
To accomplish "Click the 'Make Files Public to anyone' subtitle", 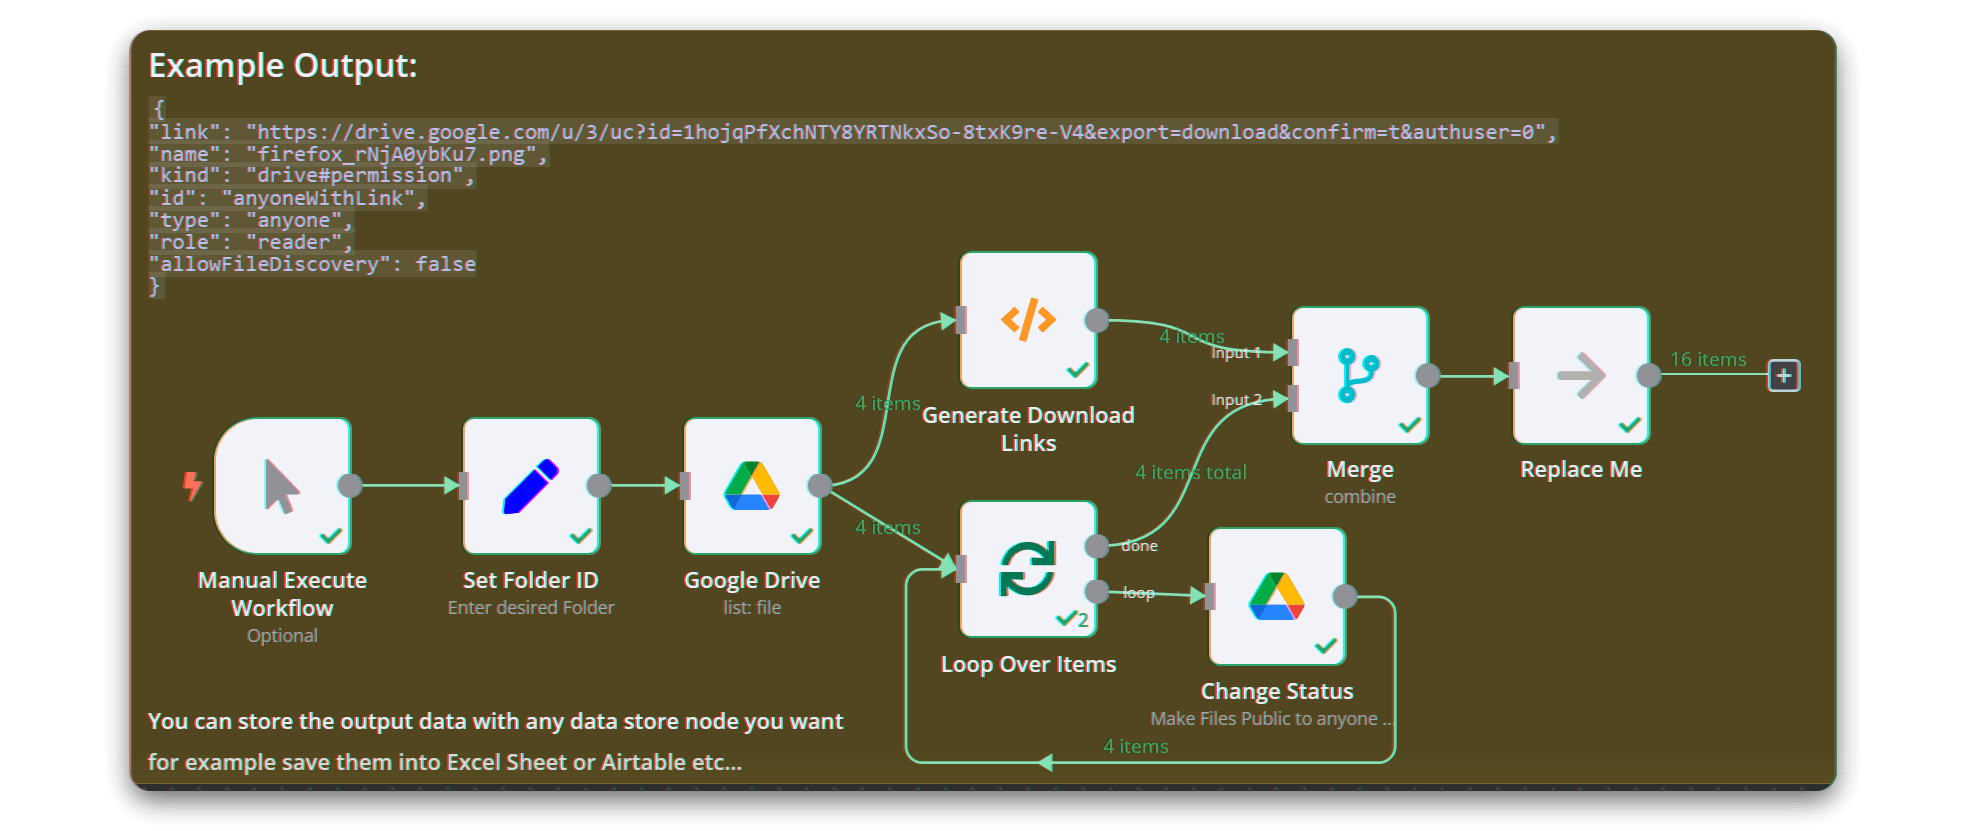I will tap(1272, 719).
